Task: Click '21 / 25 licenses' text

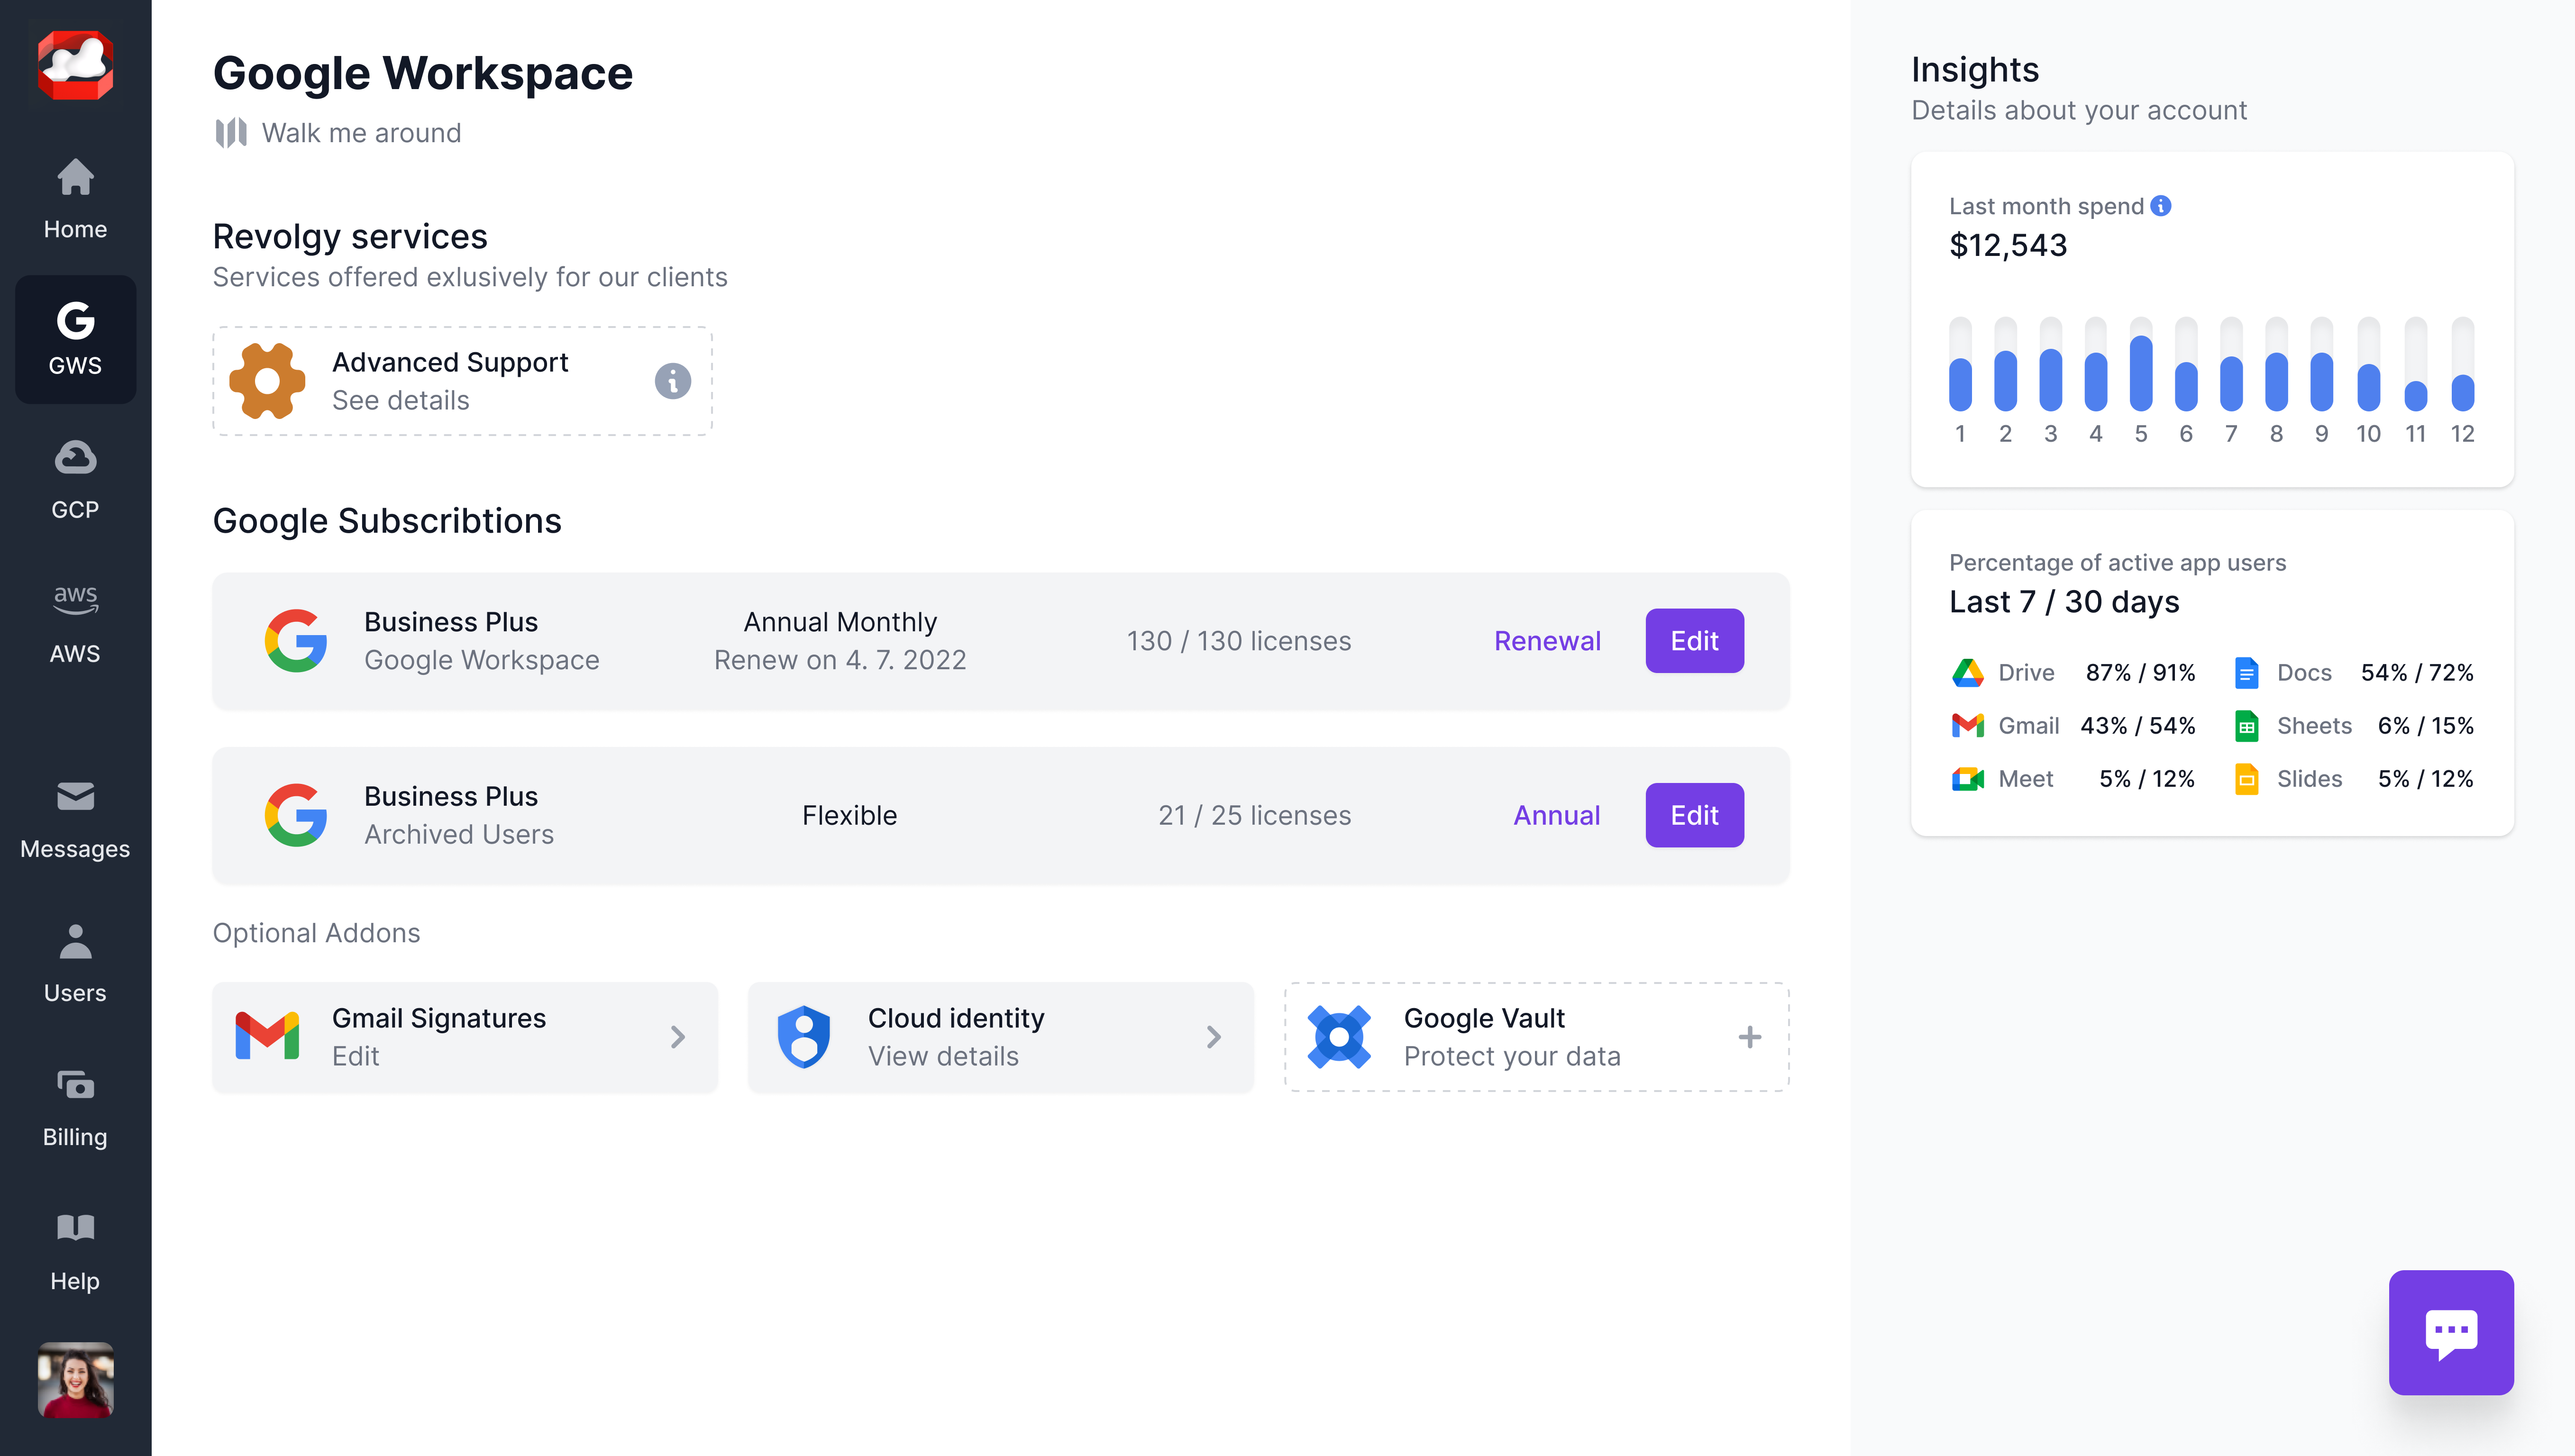Action: (x=1254, y=815)
